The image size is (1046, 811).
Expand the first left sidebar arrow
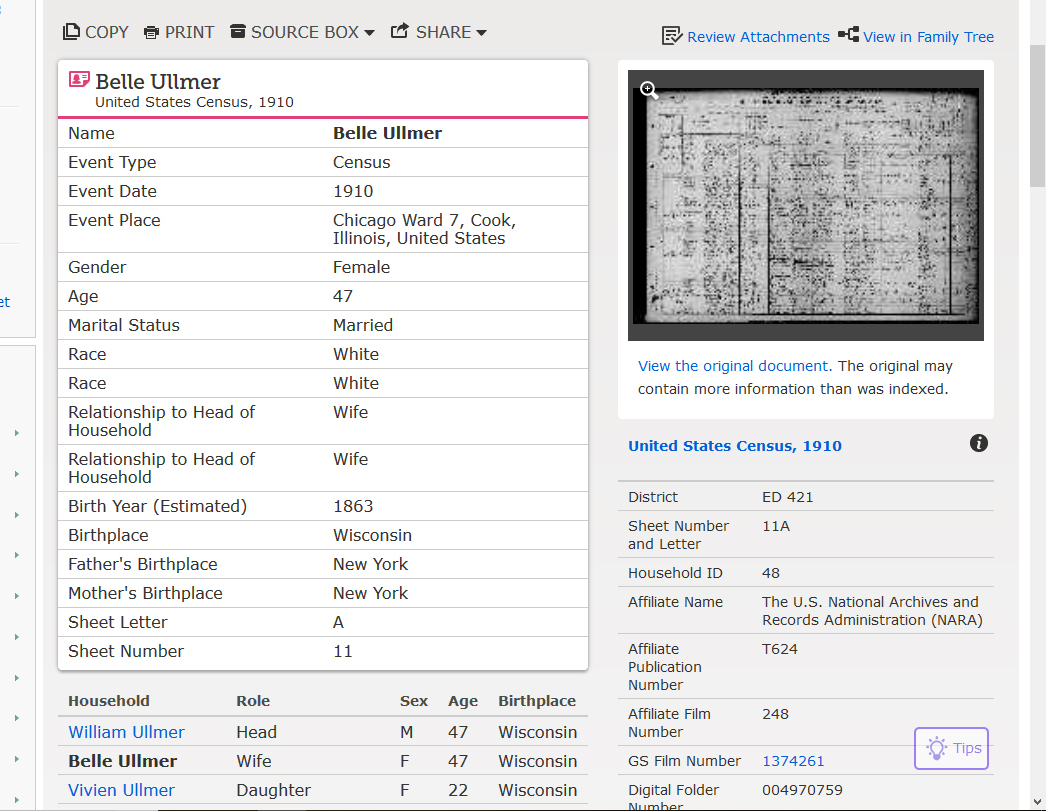[x=17, y=433]
